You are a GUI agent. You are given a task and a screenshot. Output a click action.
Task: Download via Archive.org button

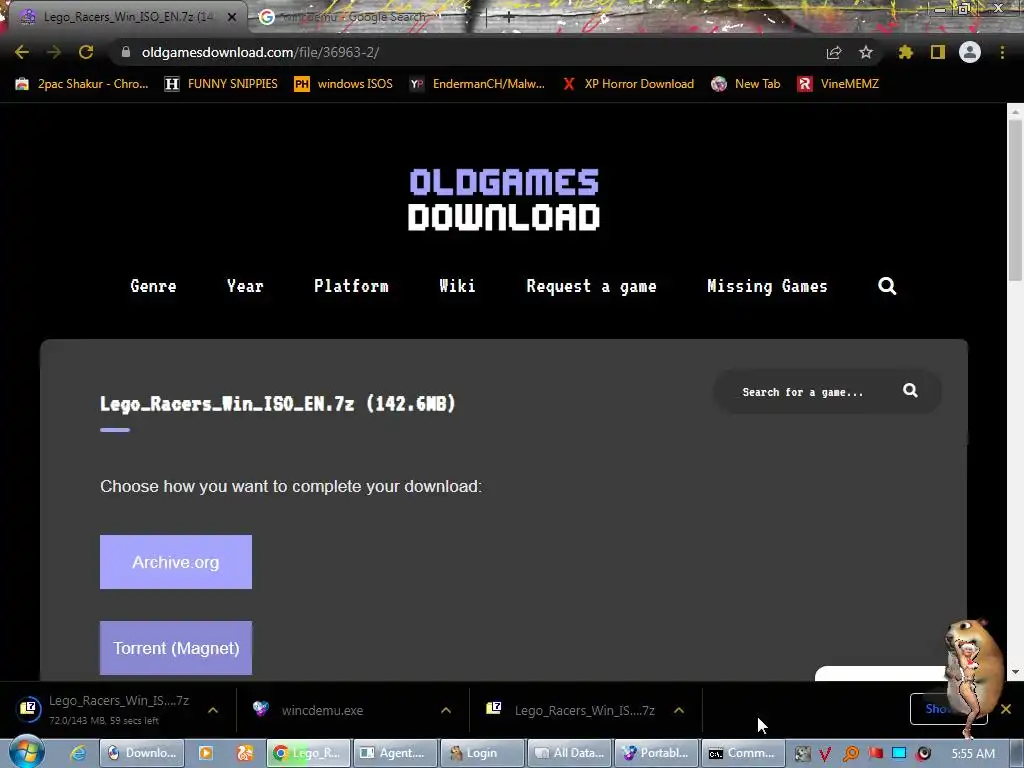click(x=176, y=562)
